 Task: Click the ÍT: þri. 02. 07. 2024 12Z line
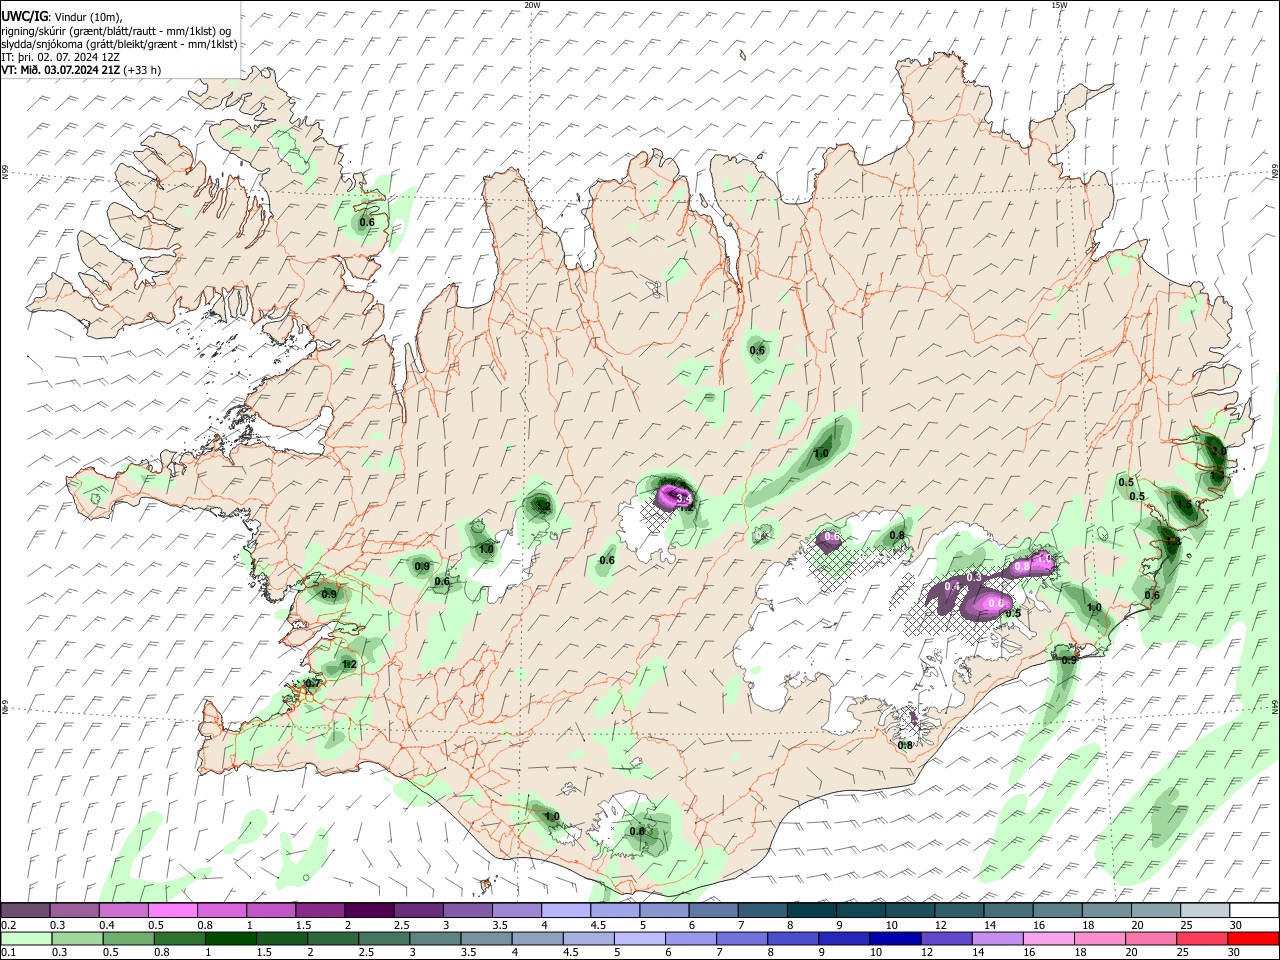tap(60, 57)
